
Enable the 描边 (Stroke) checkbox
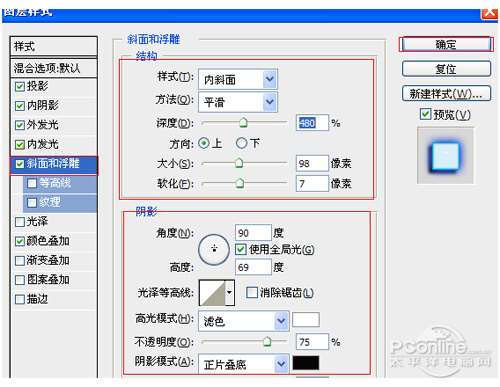tap(20, 299)
